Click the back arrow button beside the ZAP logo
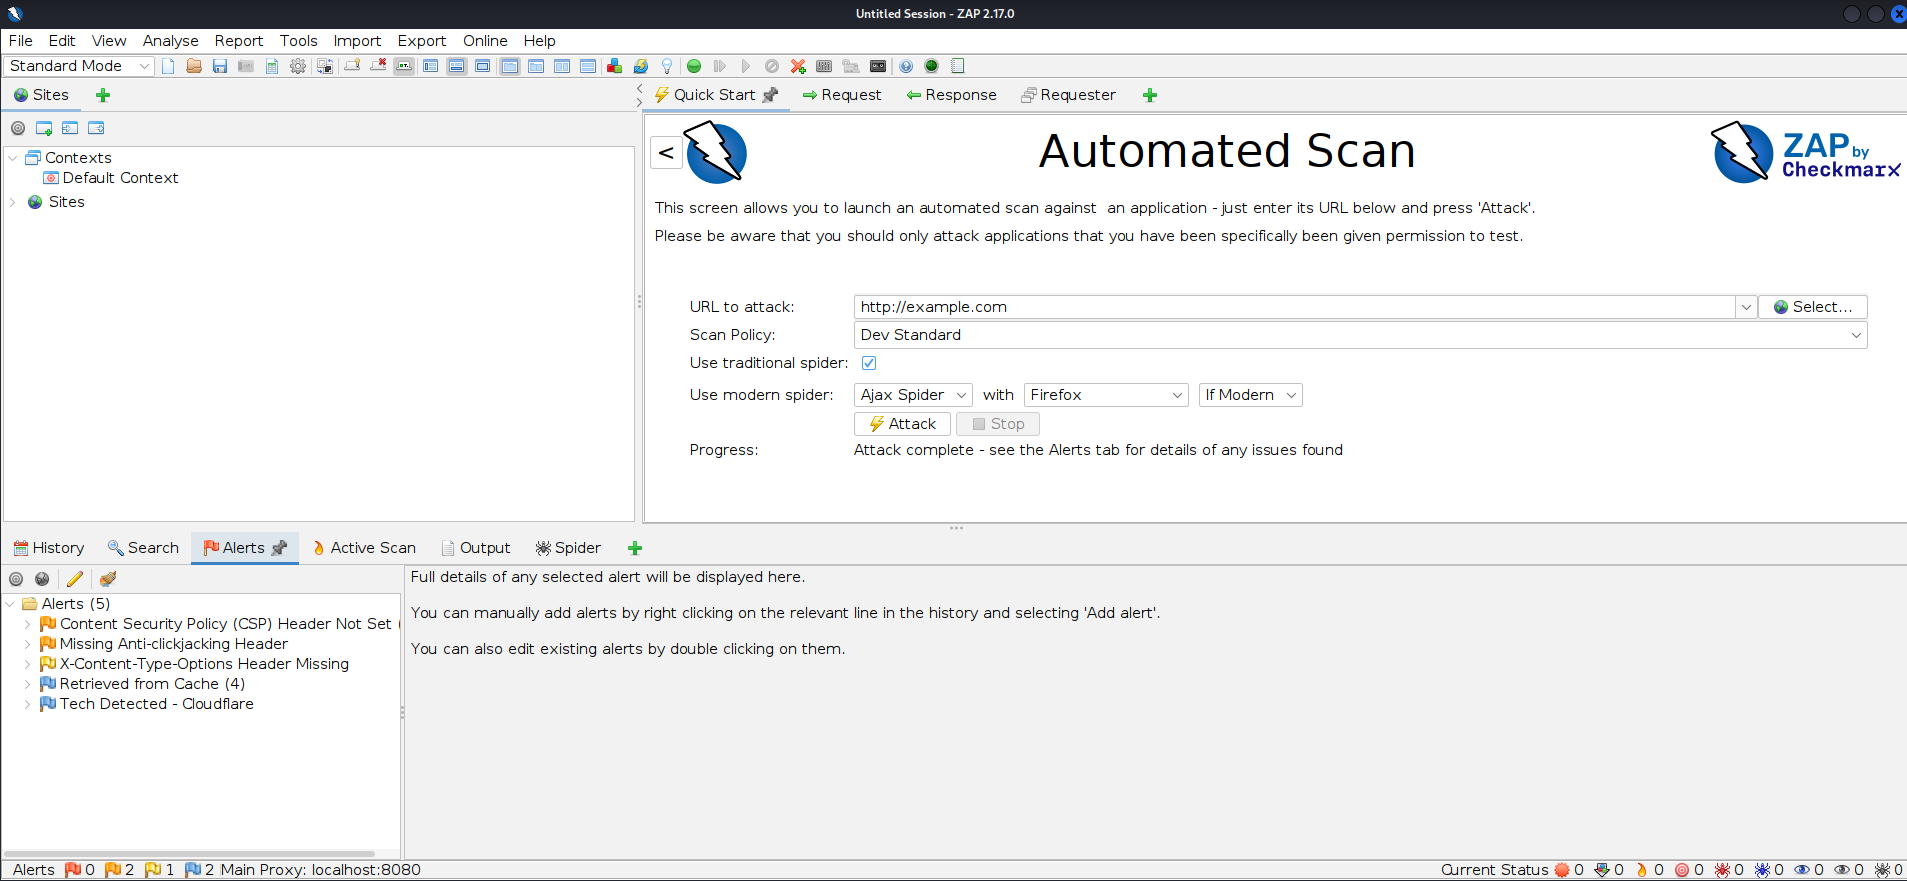The width and height of the screenshot is (1907, 881). [666, 153]
